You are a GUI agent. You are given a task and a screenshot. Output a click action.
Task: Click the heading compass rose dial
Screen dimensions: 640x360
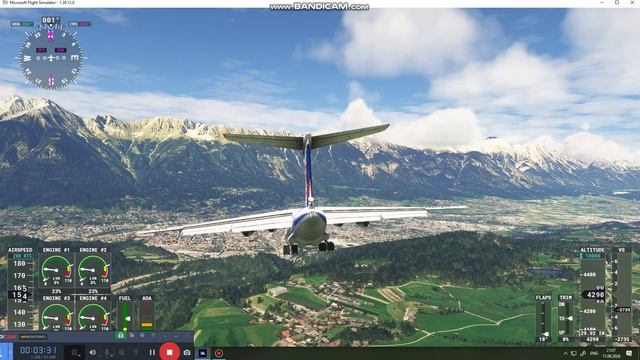pos(51,57)
